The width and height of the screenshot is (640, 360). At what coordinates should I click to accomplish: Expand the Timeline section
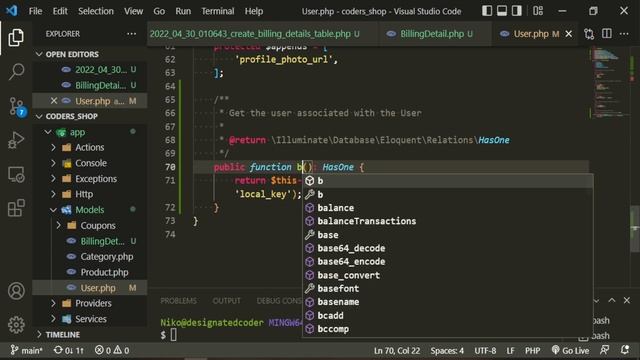pyautogui.click(x=39, y=334)
